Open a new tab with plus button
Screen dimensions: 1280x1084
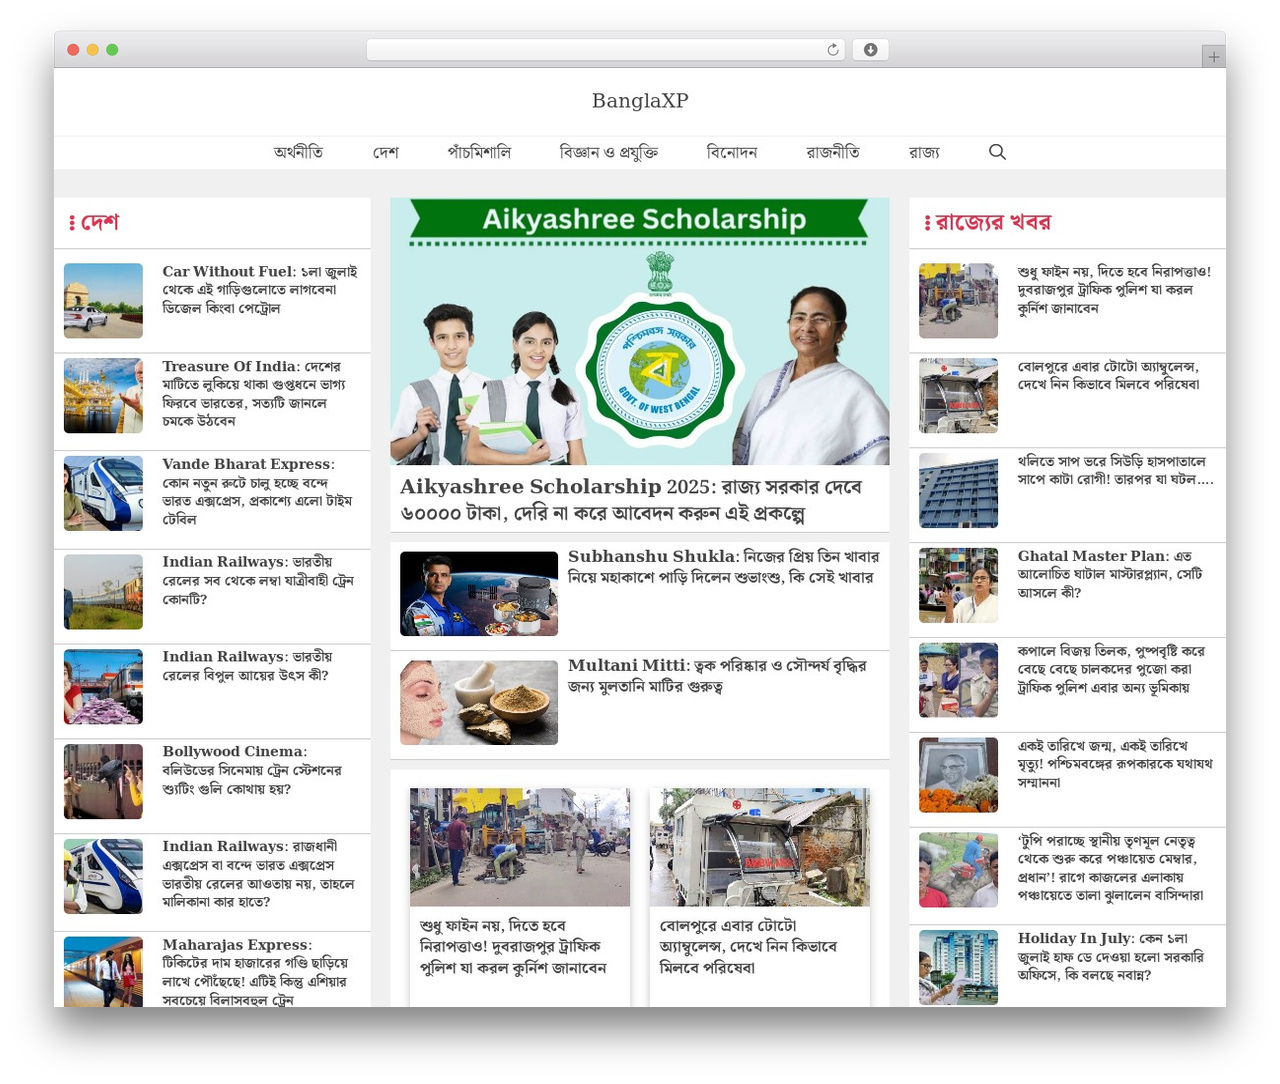(x=1213, y=57)
